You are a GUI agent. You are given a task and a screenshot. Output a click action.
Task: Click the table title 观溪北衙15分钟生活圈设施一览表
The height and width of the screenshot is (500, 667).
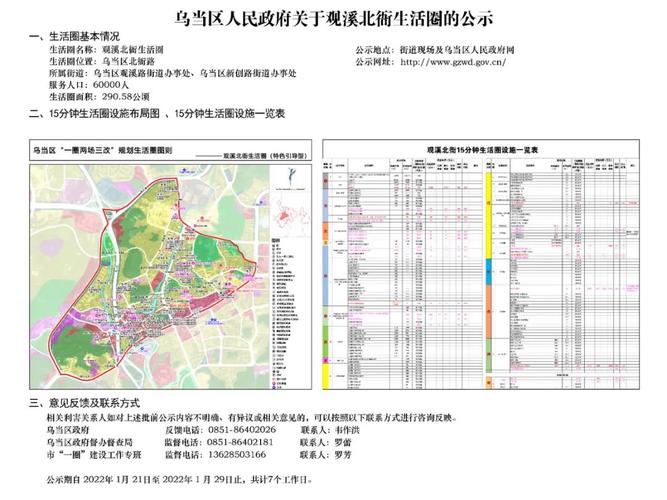[482, 150]
